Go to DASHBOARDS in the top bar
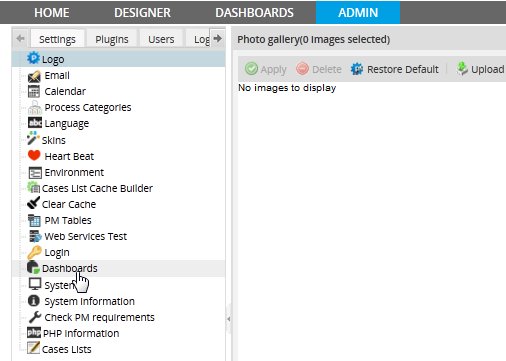 (x=254, y=13)
